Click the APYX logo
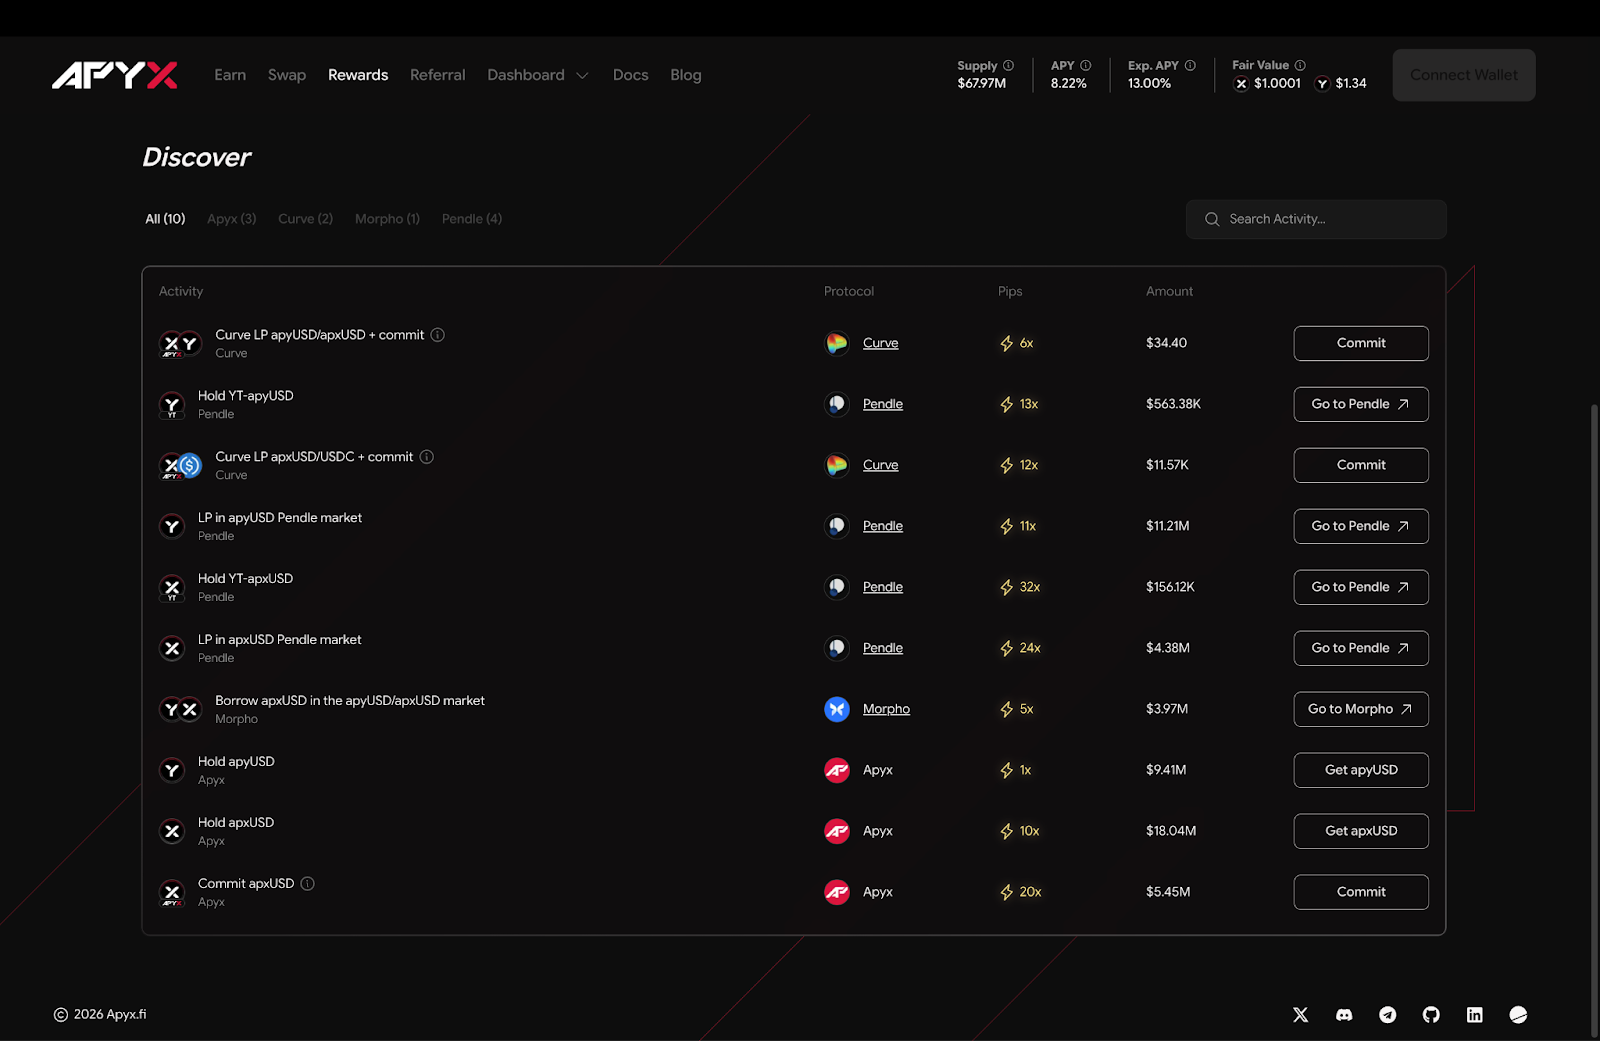This screenshot has width=1600, height=1041. (x=115, y=75)
